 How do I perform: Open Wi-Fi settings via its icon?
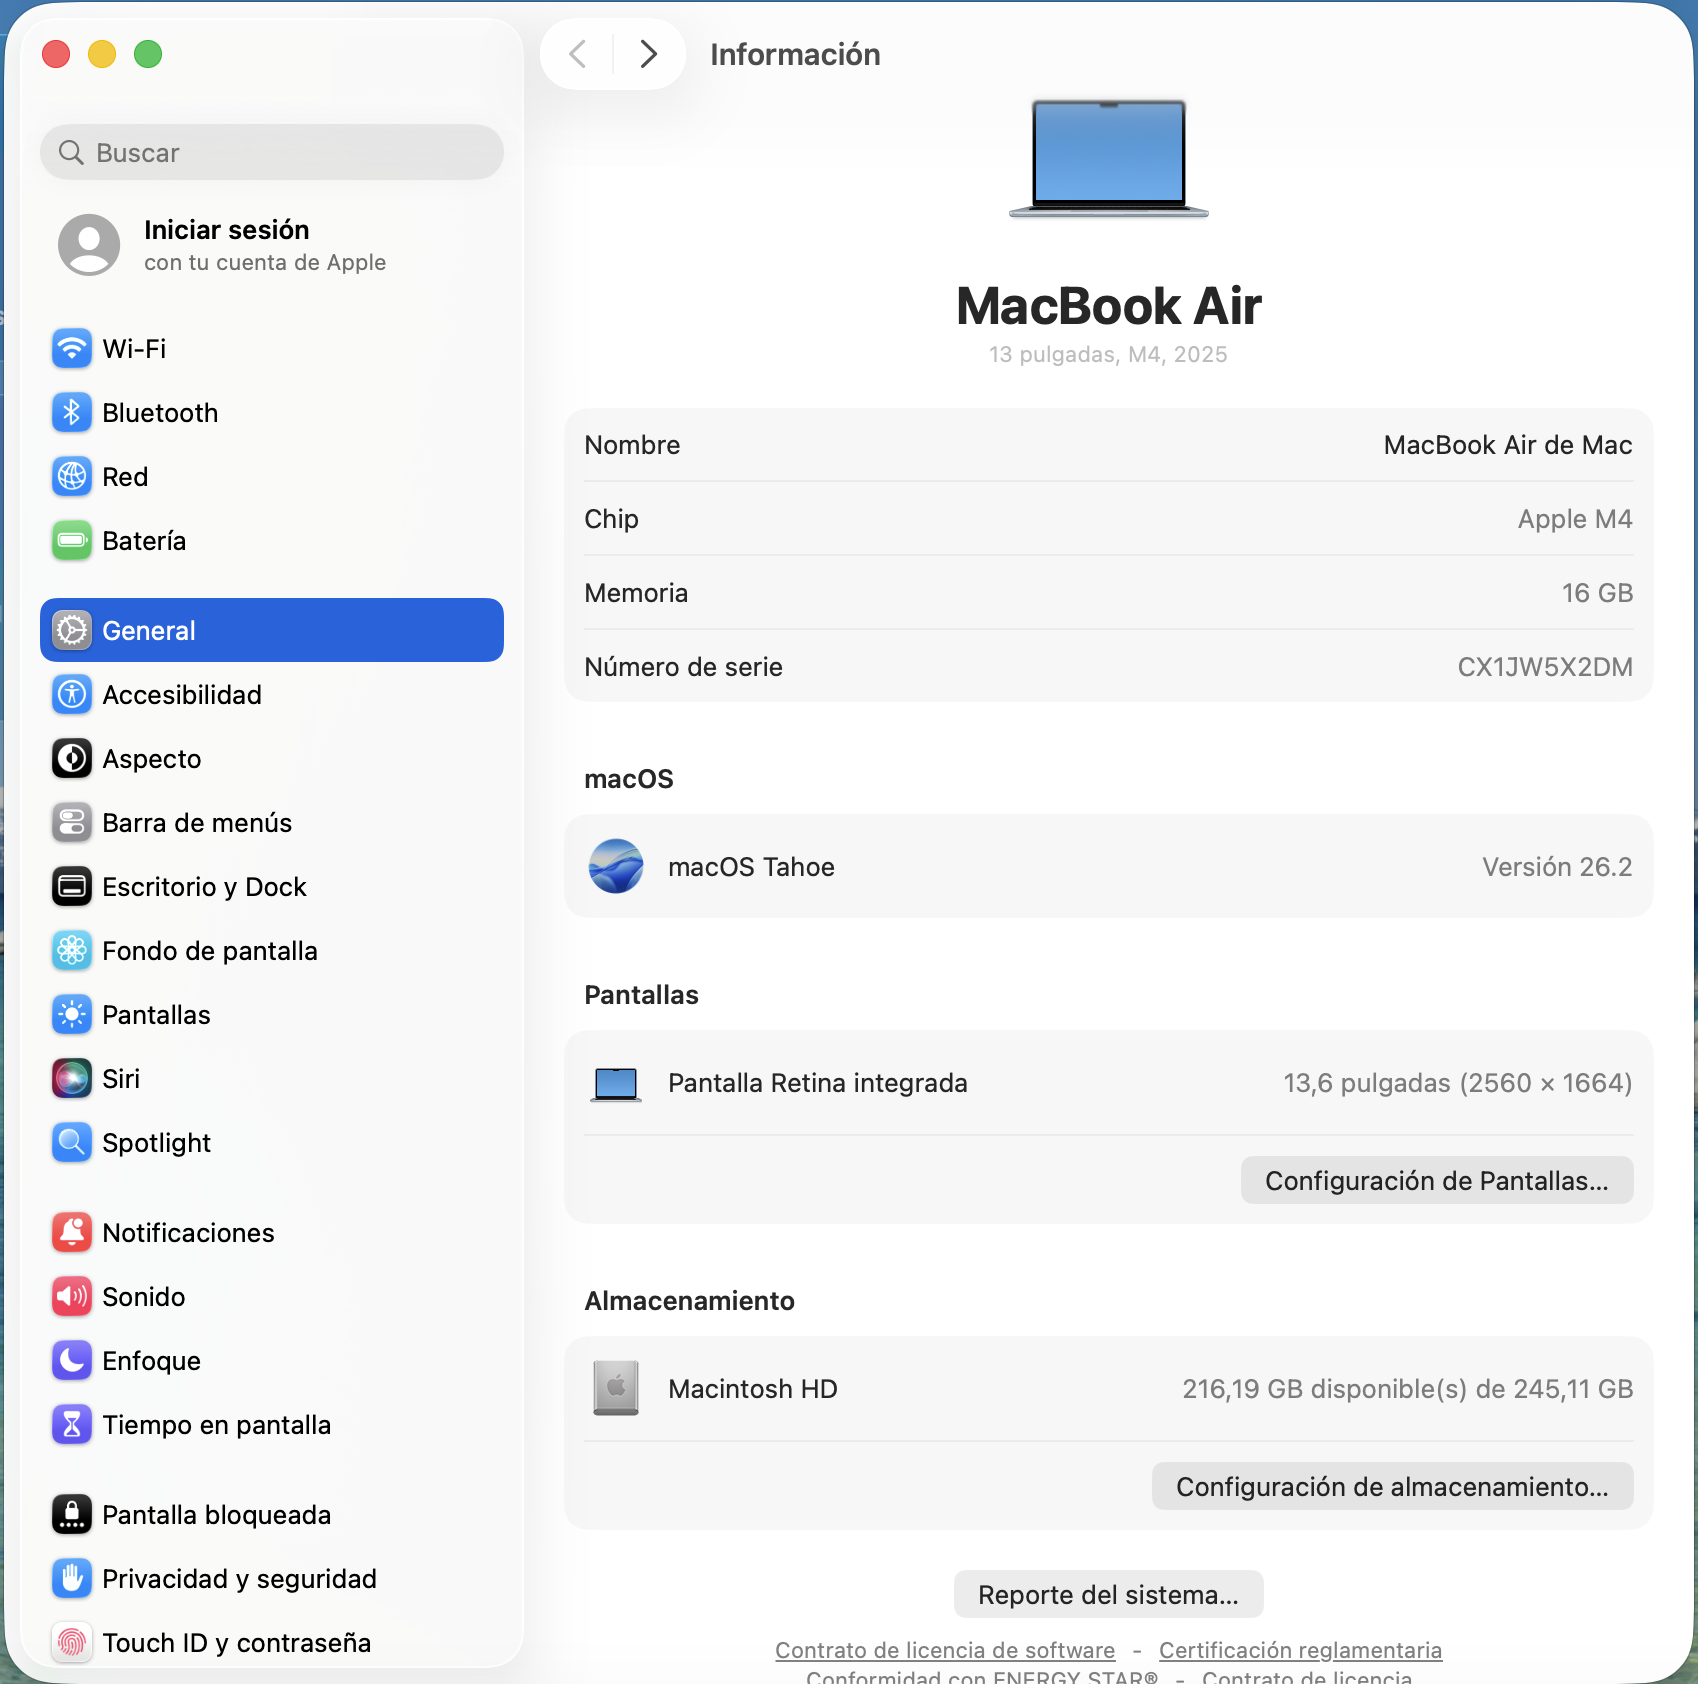pyautogui.click(x=72, y=349)
